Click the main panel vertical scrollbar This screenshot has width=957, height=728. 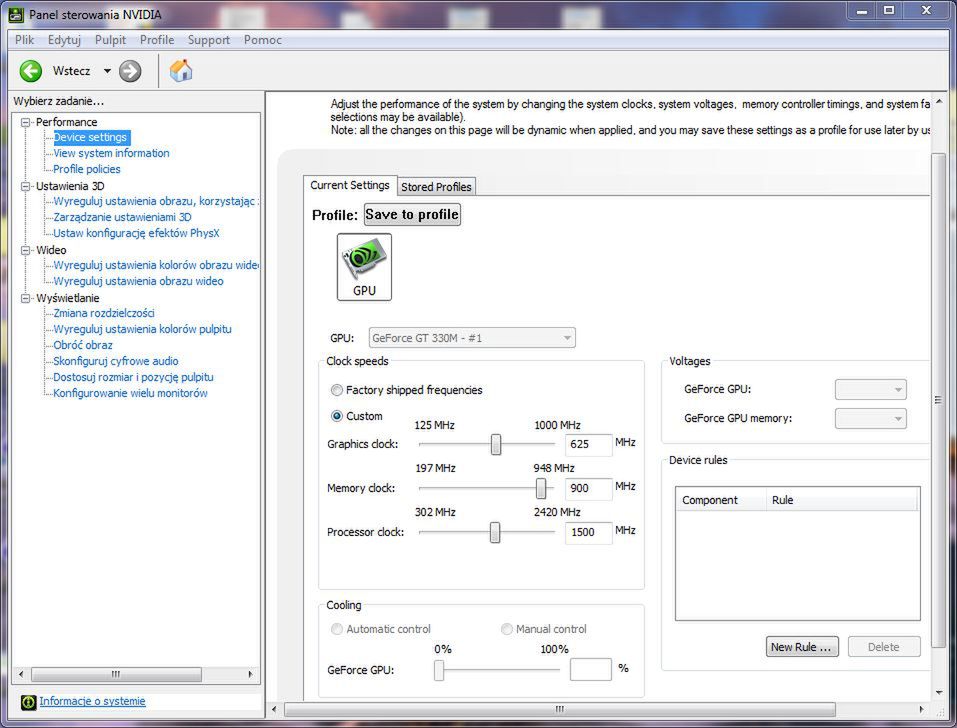938,400
